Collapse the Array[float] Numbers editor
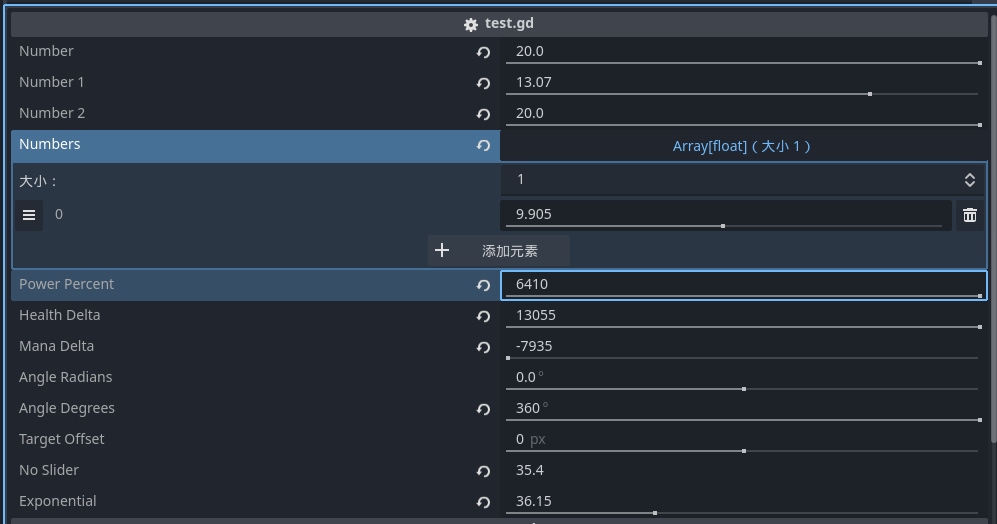The image size is (997, 524). 741,146
